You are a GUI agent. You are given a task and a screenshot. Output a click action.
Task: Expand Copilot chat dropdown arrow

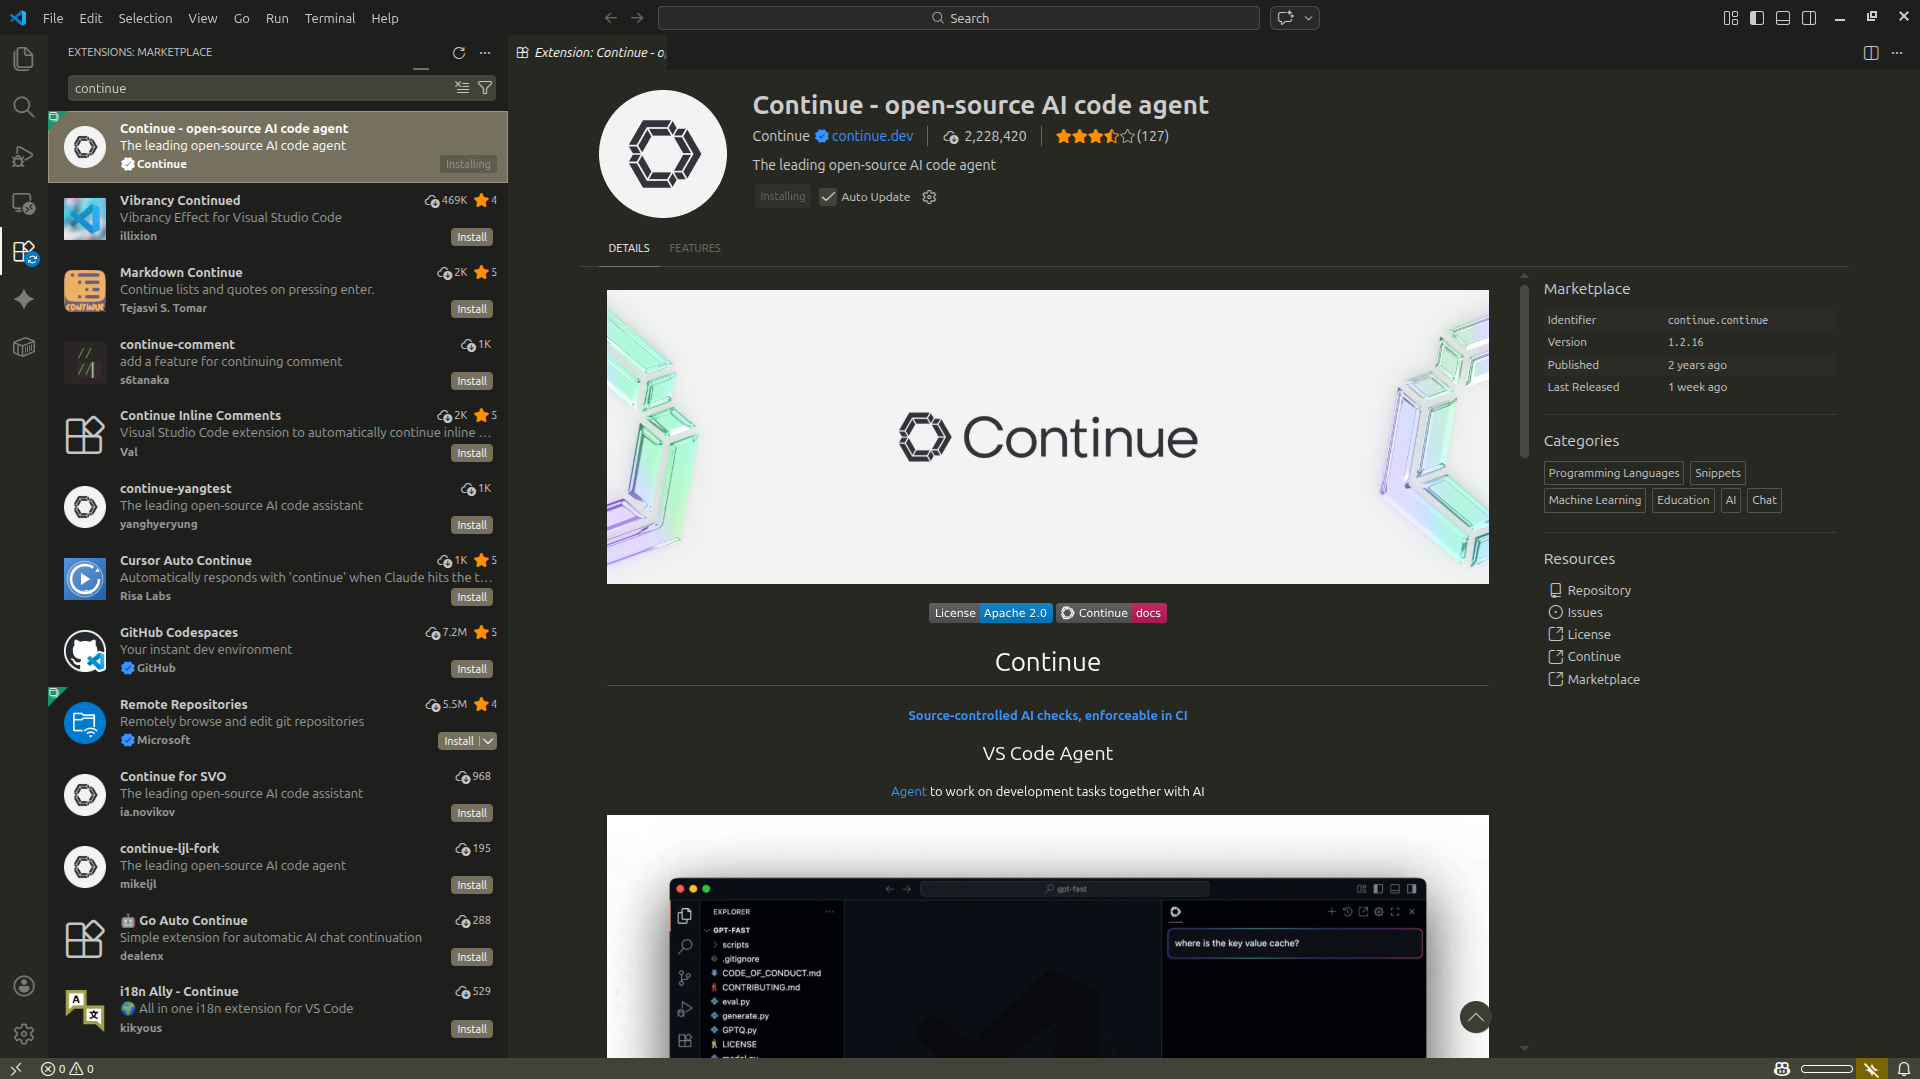[1308, 18]
